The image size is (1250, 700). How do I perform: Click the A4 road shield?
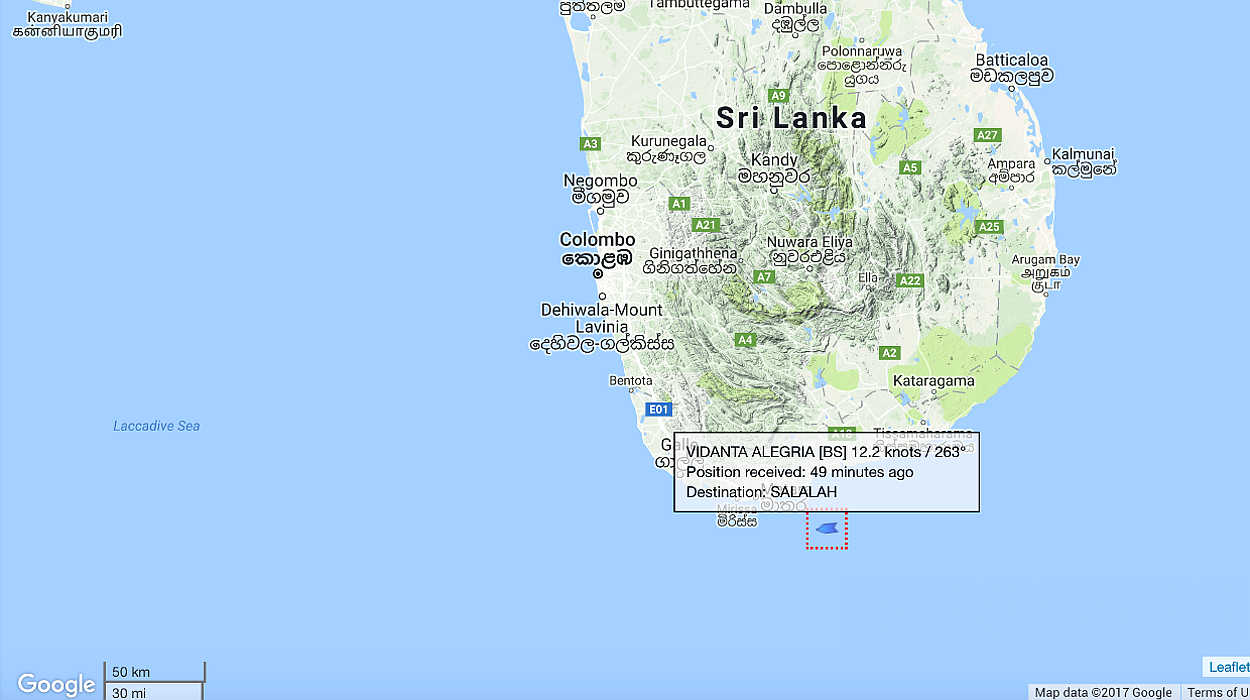point(744,340)
